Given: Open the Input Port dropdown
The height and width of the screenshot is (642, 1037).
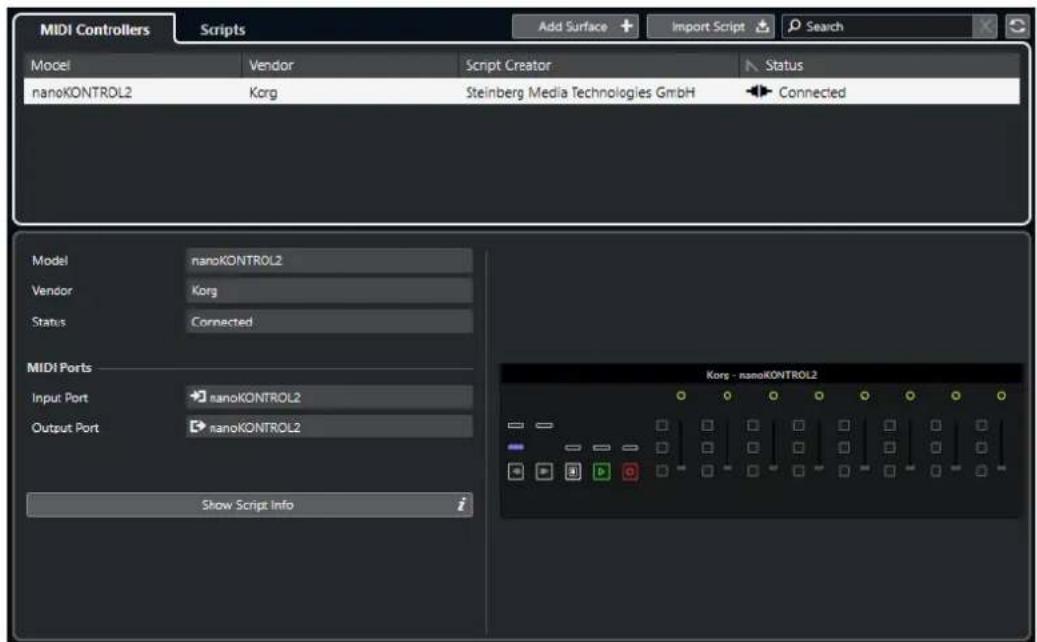Looking at the screenshot, I should [x=329, y=397].
